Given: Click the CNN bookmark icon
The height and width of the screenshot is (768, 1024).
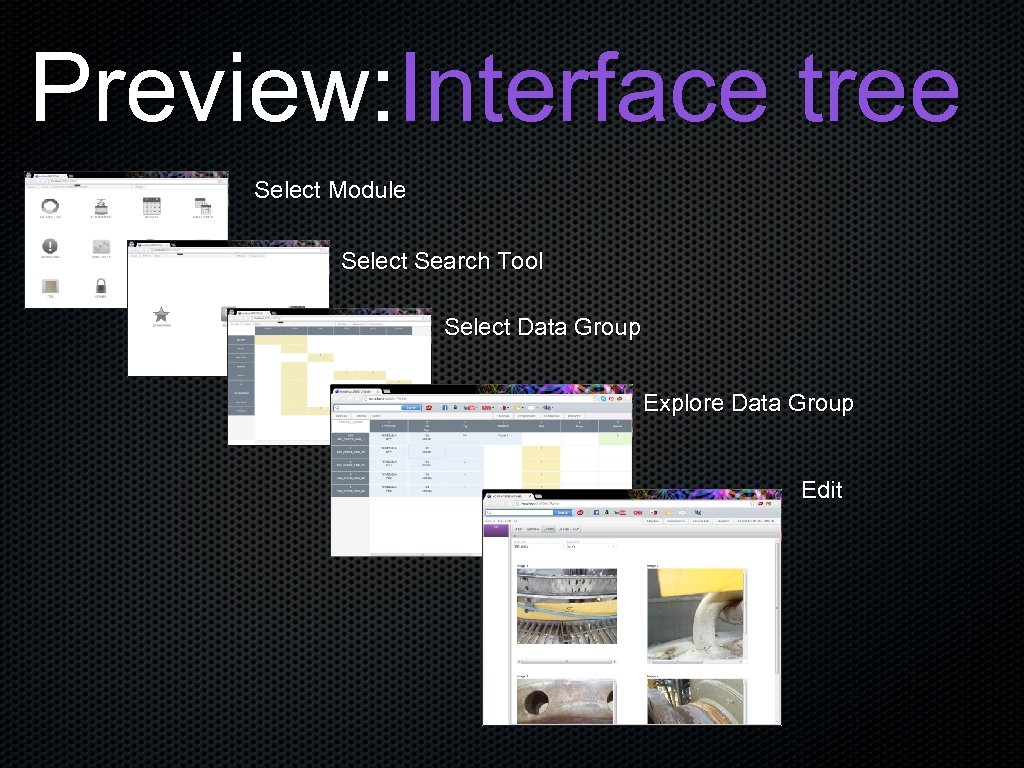Looking at the screenshot, I should pos(638,513).
